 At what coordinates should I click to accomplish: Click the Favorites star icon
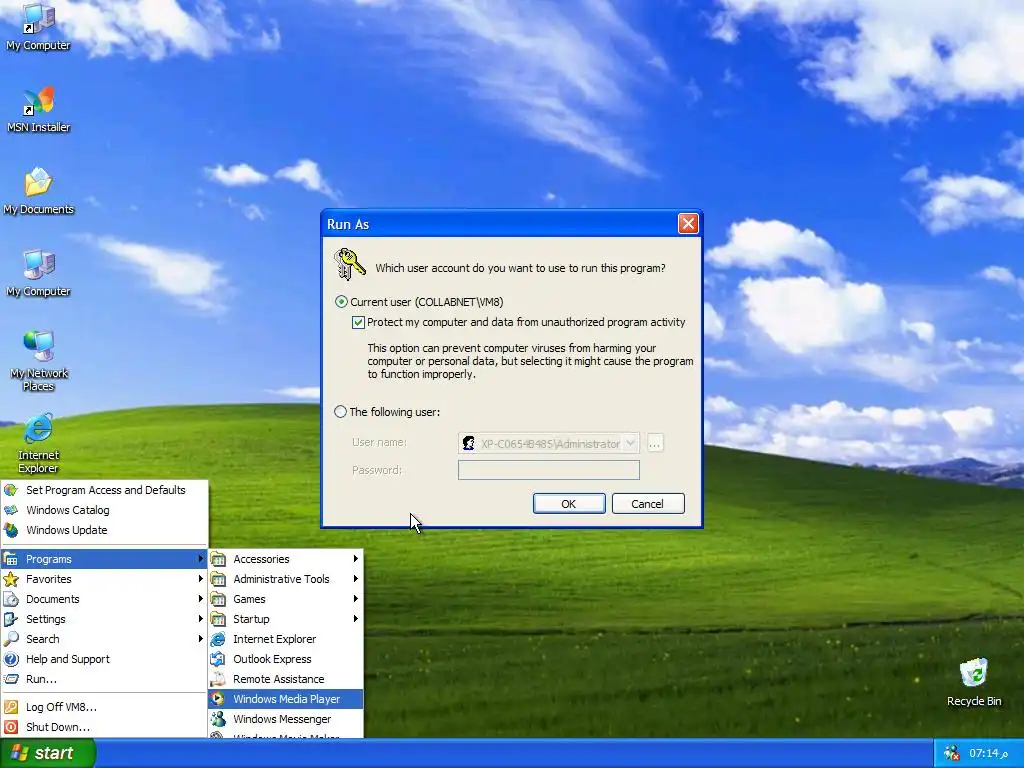point(10,579)
